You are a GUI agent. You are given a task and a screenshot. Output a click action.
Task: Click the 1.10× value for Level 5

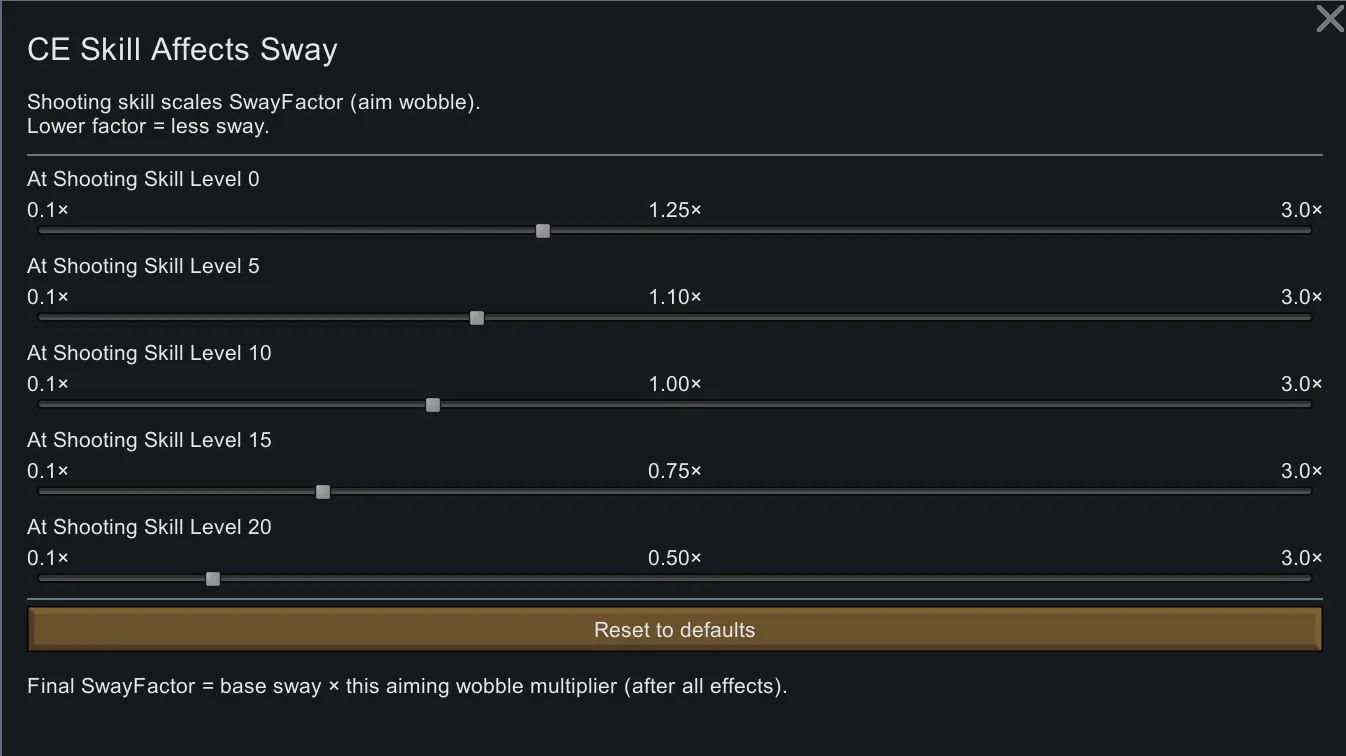pyautogui.click(x=675, y=297)
